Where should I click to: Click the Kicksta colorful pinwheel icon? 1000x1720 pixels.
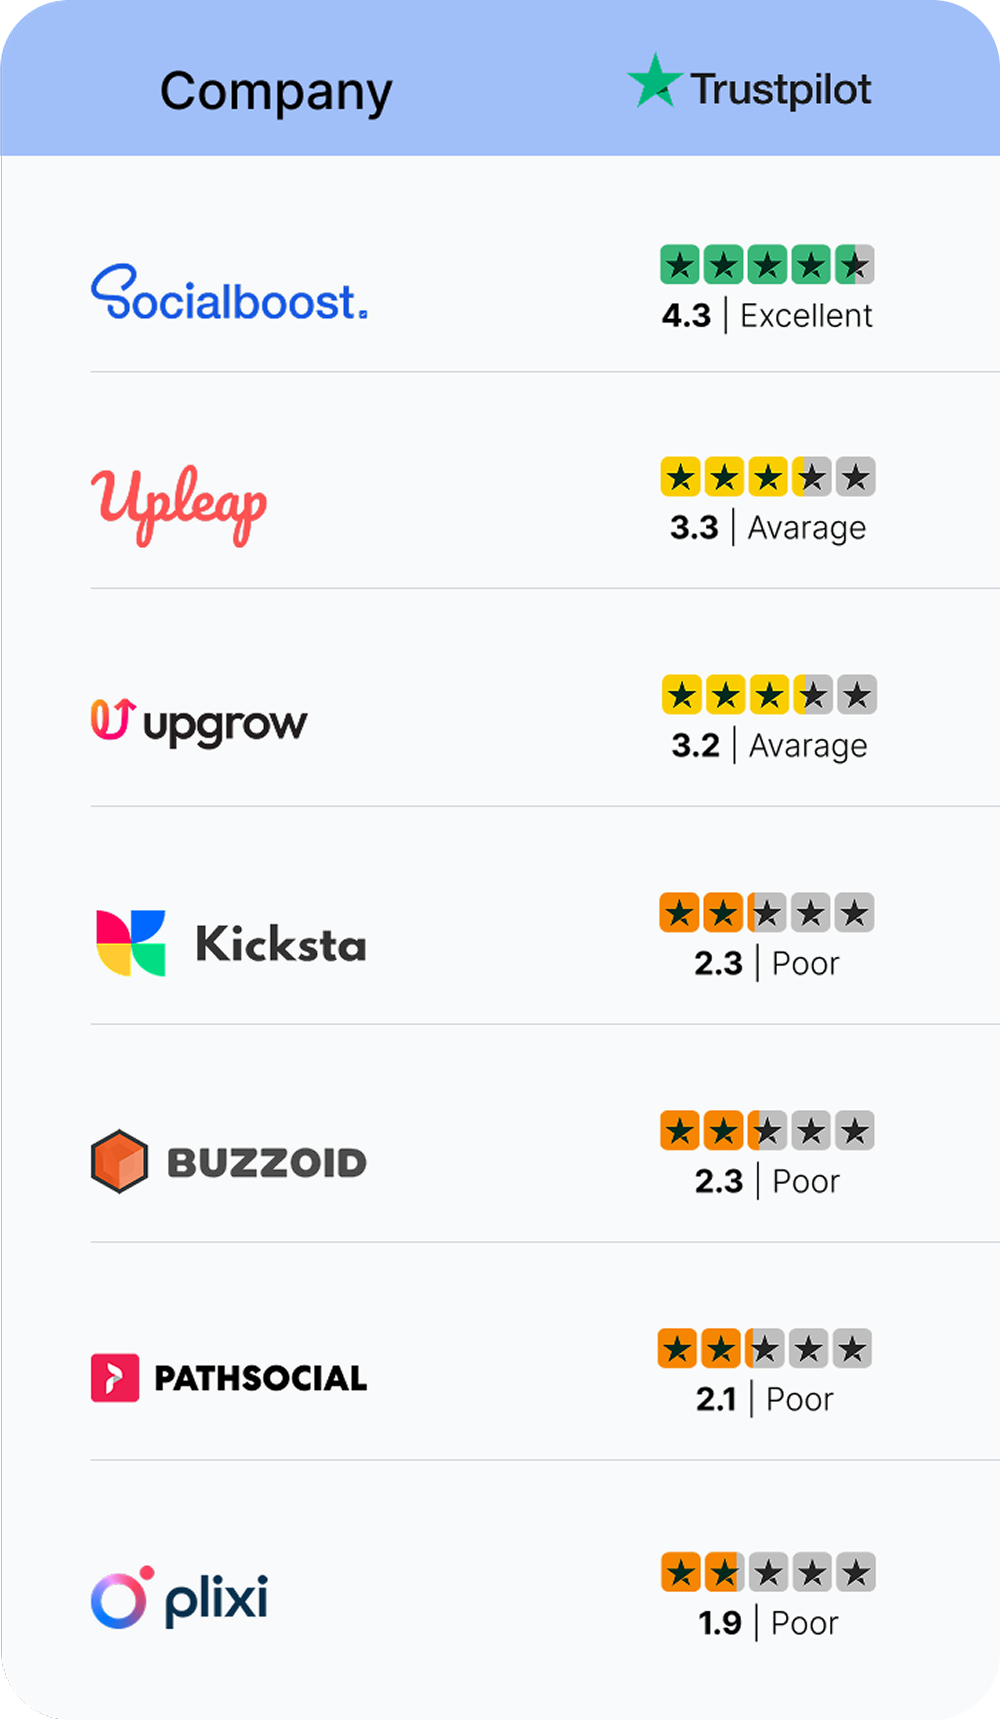point(131,943)
